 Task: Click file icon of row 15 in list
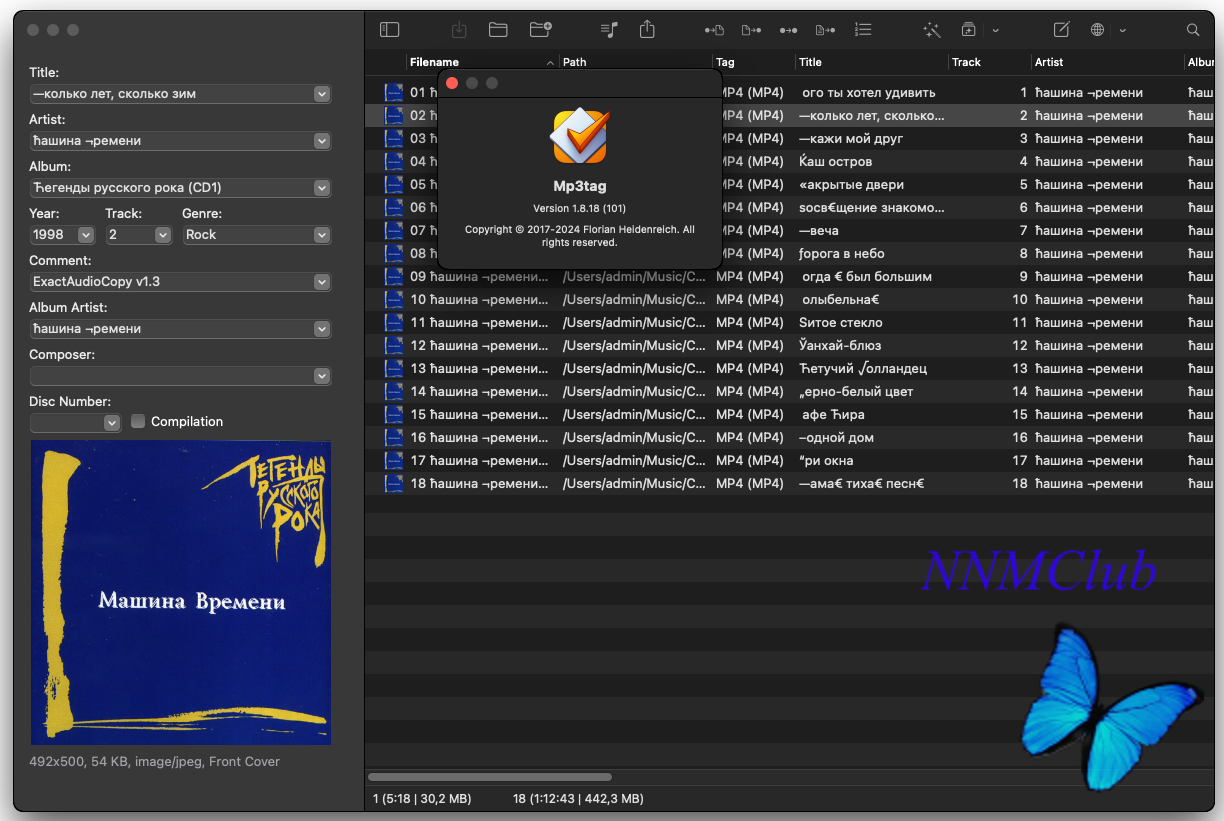tap(394, 414)
